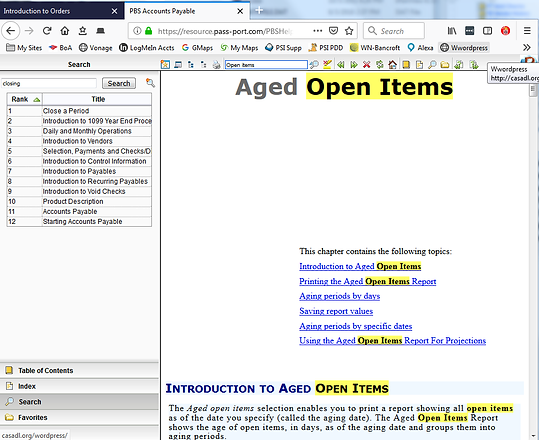Screen dimensions: 539x440
Task: Click the red X stop icon
Action: click(367, 65)
